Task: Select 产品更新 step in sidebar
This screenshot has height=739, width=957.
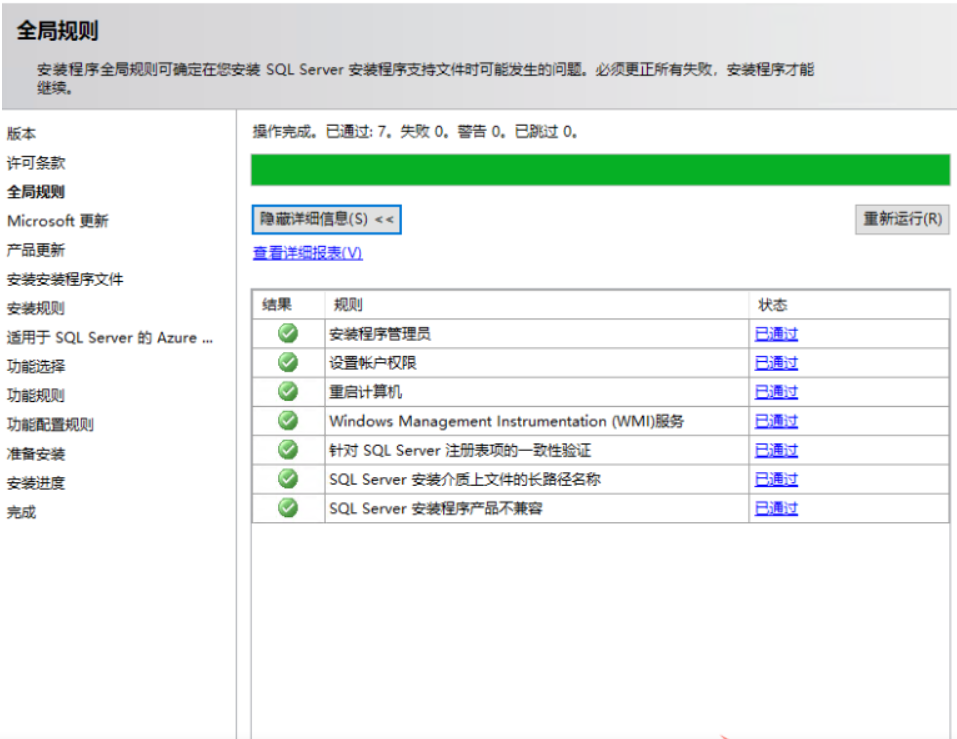Action: (36, 250)
